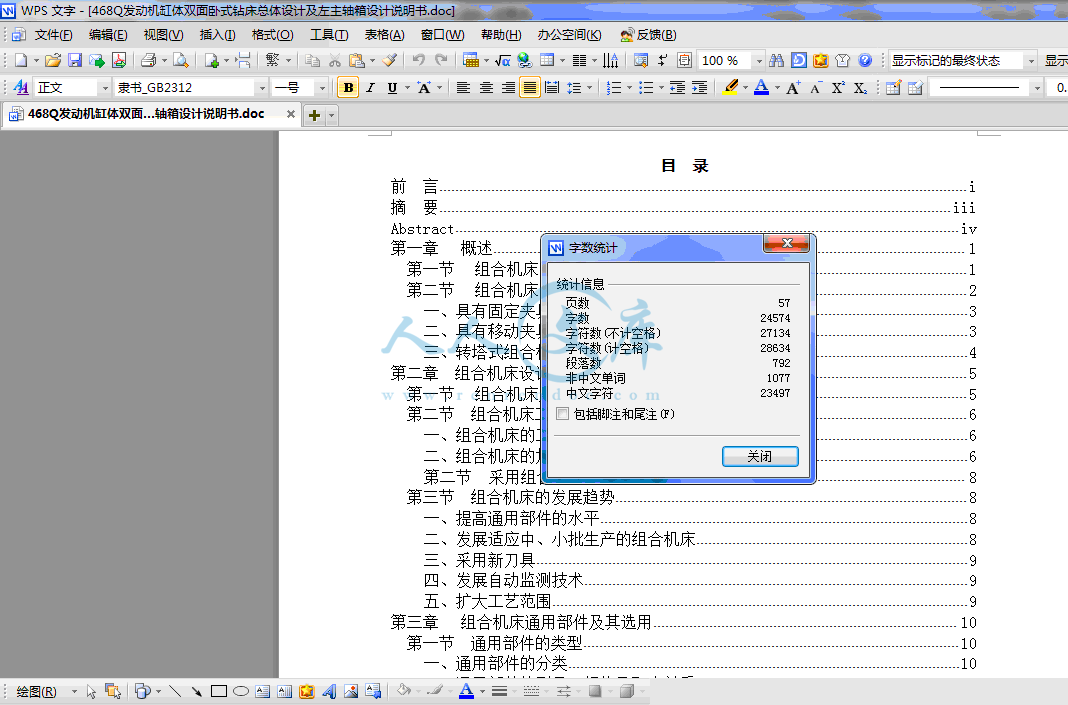Increase font size with A+ icon
Screen dimensions: 1068x705
click(793, 88)
